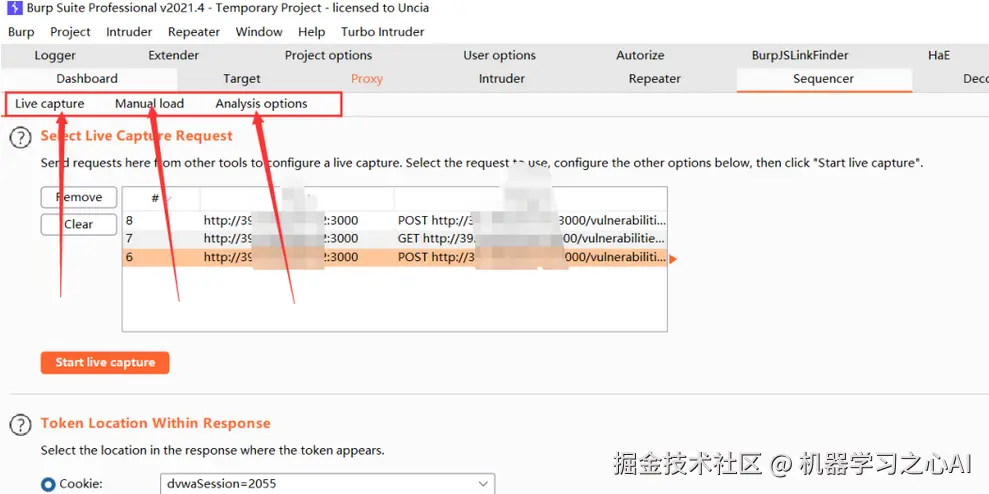989x494 pixels.
Task: Switch to the BurpJSLinkFinder tab
Action: (x=800, y=56)
